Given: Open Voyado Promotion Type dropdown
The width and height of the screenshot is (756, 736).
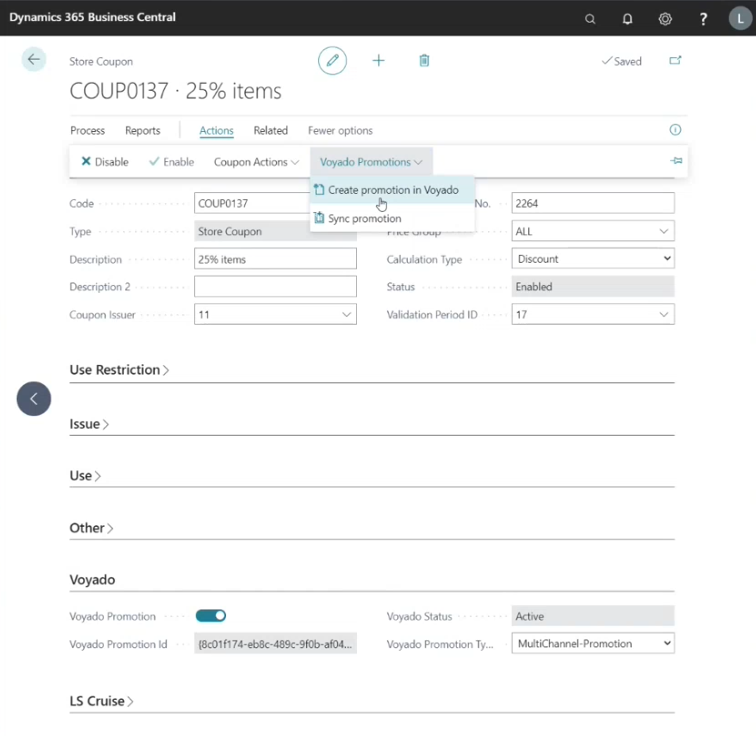Looking at the screenshot, I should [x=667, y=643].
